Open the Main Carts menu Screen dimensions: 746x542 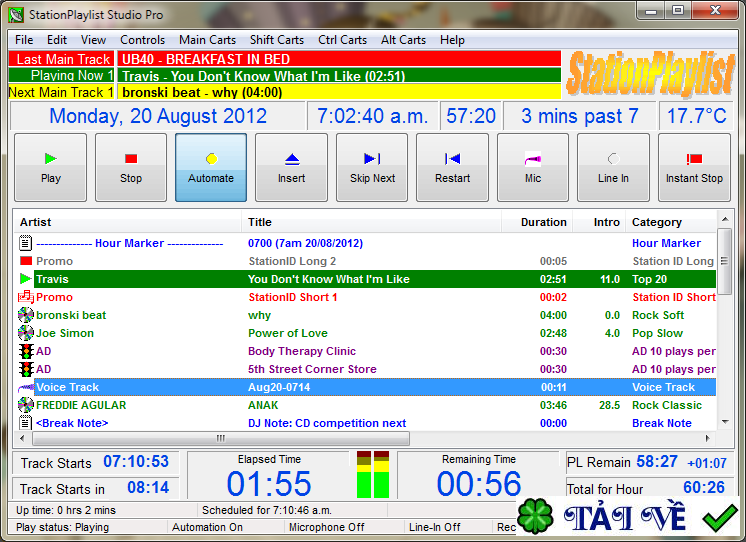(x=207, y=40)
